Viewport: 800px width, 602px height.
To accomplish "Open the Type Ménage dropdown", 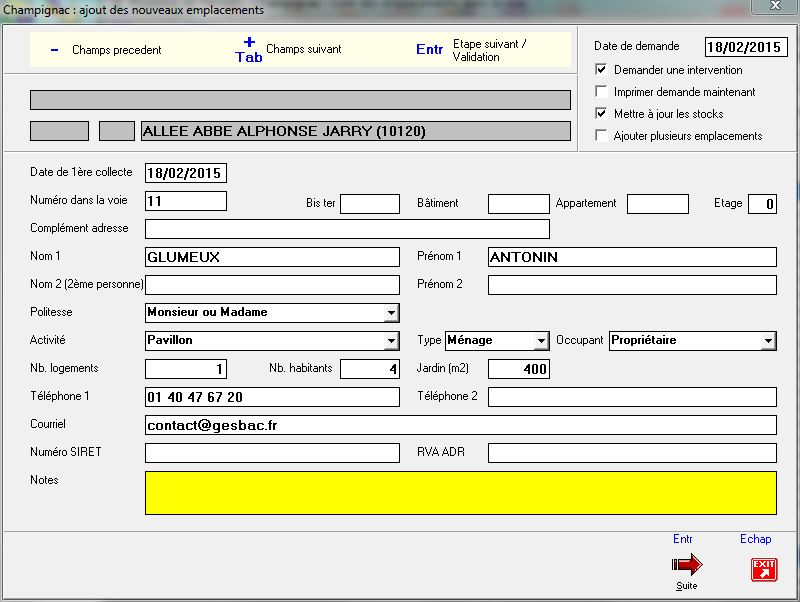I will (x=541, y=341).
